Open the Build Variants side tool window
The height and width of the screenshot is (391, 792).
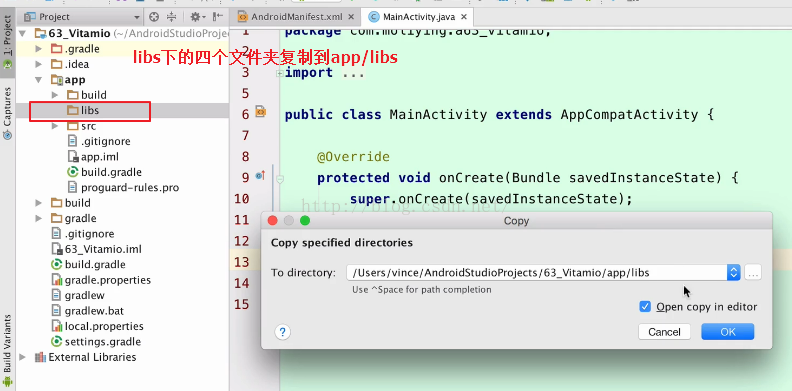pos(7,351)
